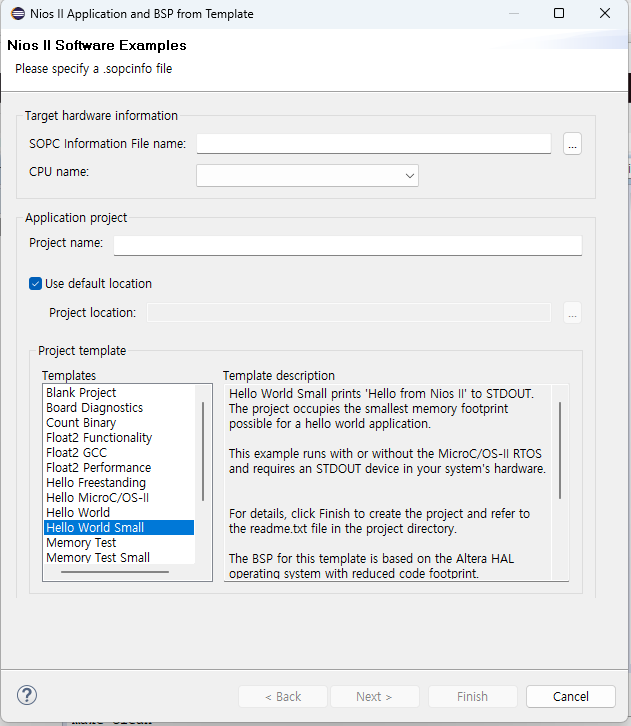Select Memory Test Small template
631x726 pixels.
(x=119, y=557)
